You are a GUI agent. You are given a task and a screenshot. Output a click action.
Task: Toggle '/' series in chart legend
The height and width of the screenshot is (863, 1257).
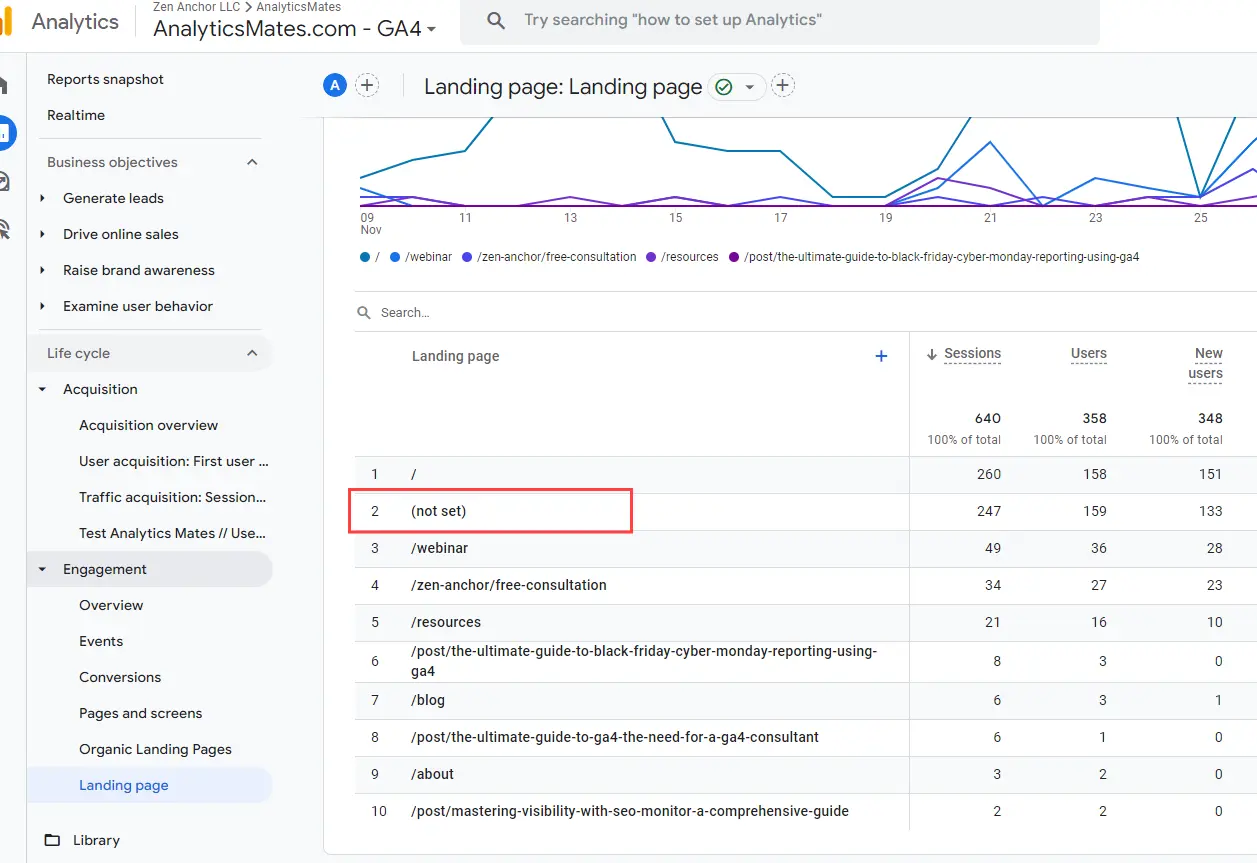point(370,257)
